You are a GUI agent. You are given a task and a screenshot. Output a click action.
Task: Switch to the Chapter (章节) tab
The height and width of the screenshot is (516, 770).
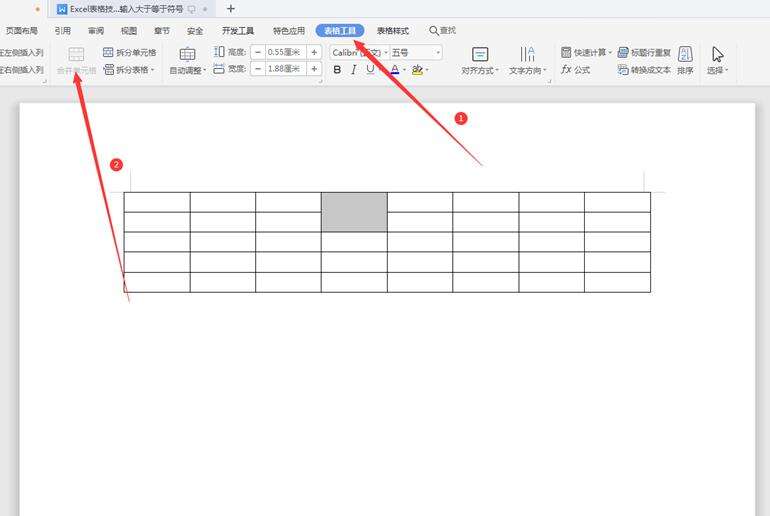point(162,30)
